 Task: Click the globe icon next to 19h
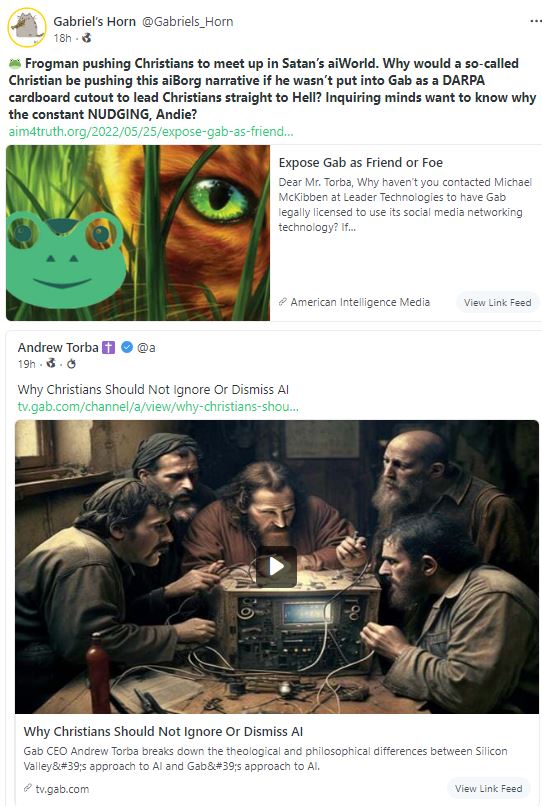[50, 363]
